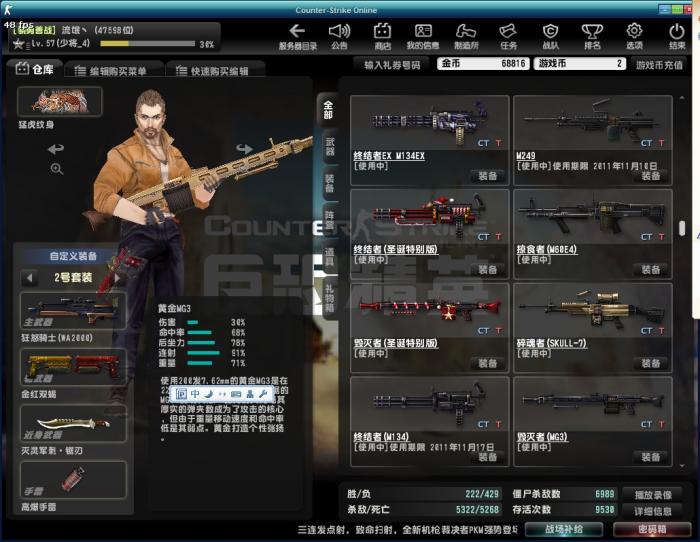Click the scroll-down arrow of weapon list
The height and width of the screenshot is (542, 700).
[x=682, y=466]
